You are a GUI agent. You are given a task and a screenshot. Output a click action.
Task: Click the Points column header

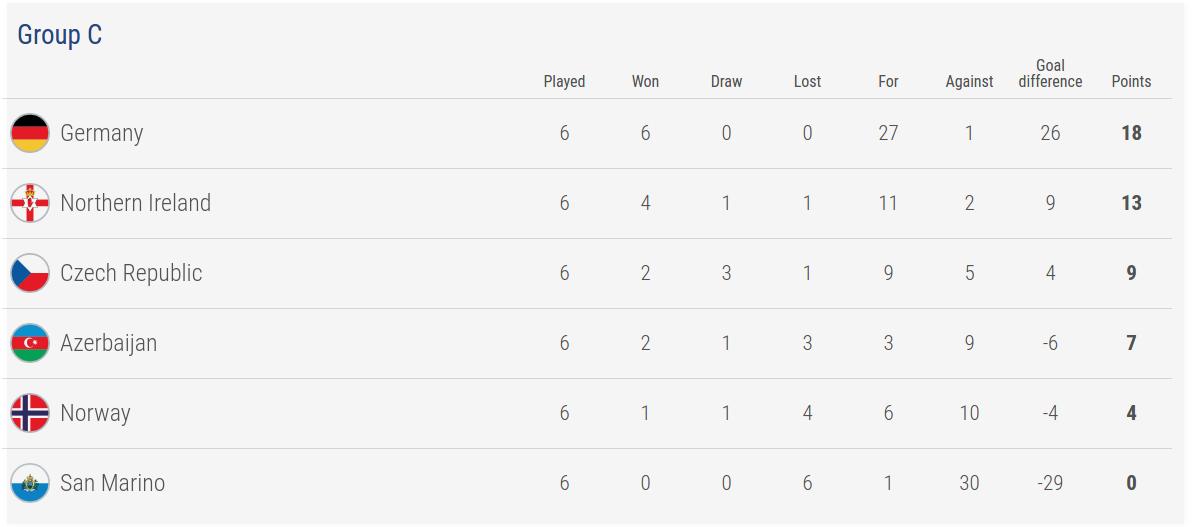click(x=1131, y=82)
